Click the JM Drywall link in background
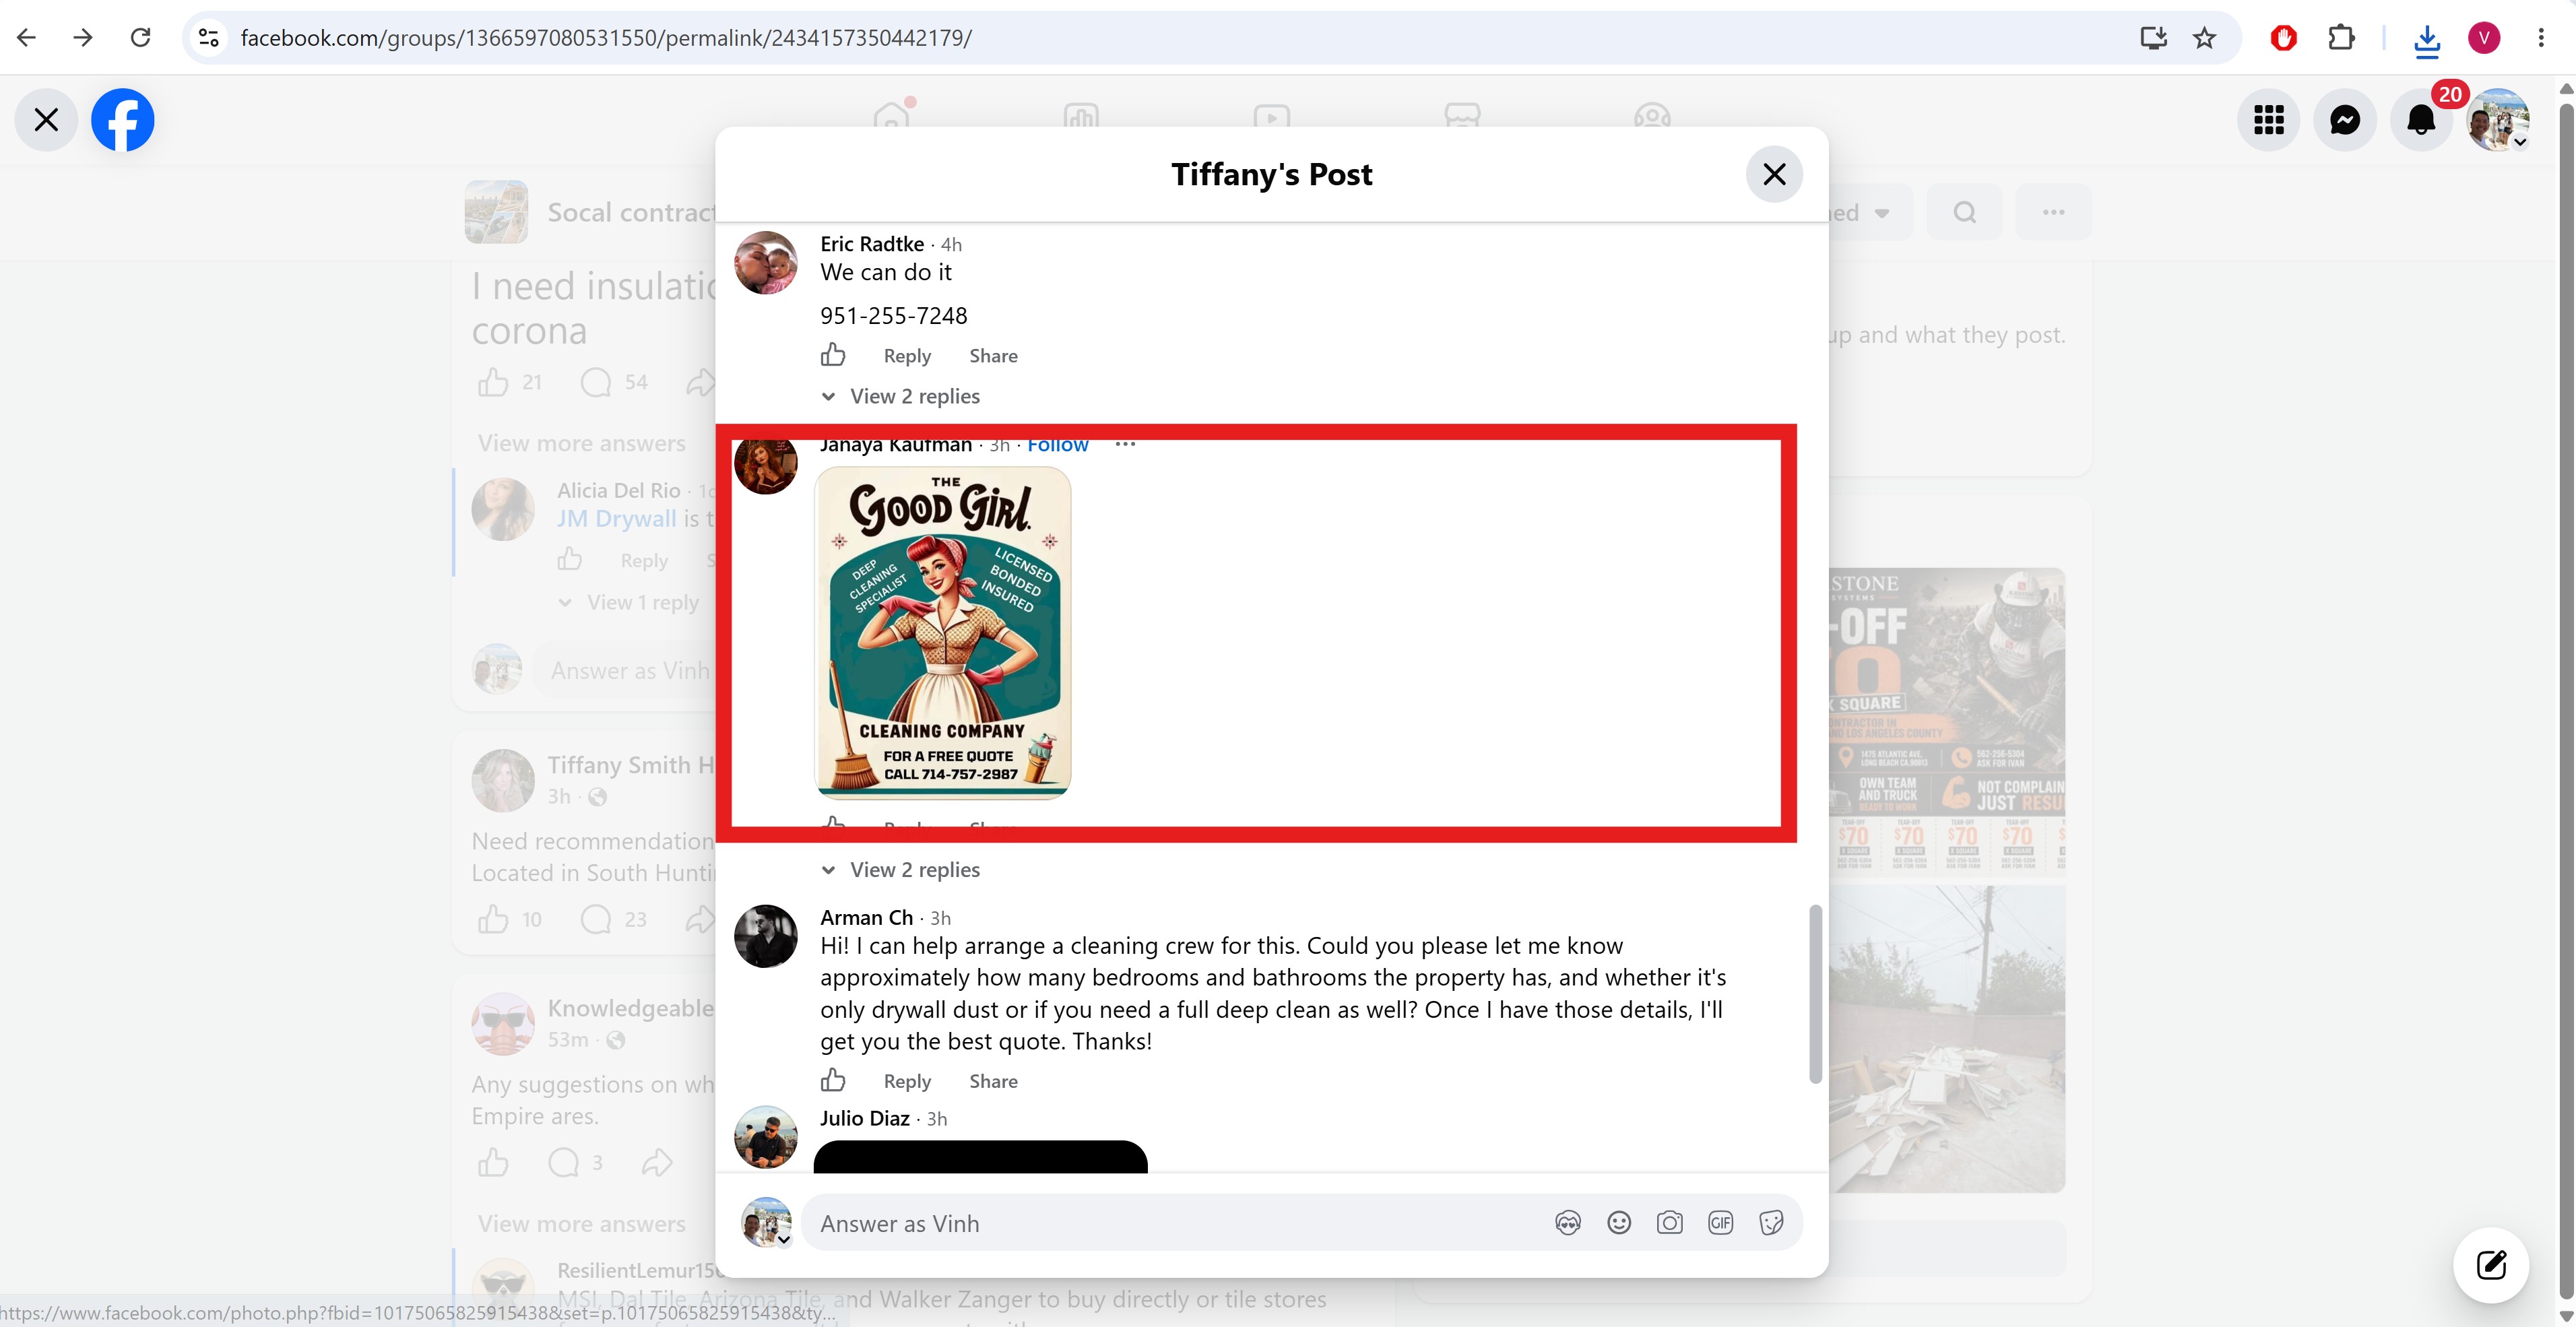 click(616, 519)
